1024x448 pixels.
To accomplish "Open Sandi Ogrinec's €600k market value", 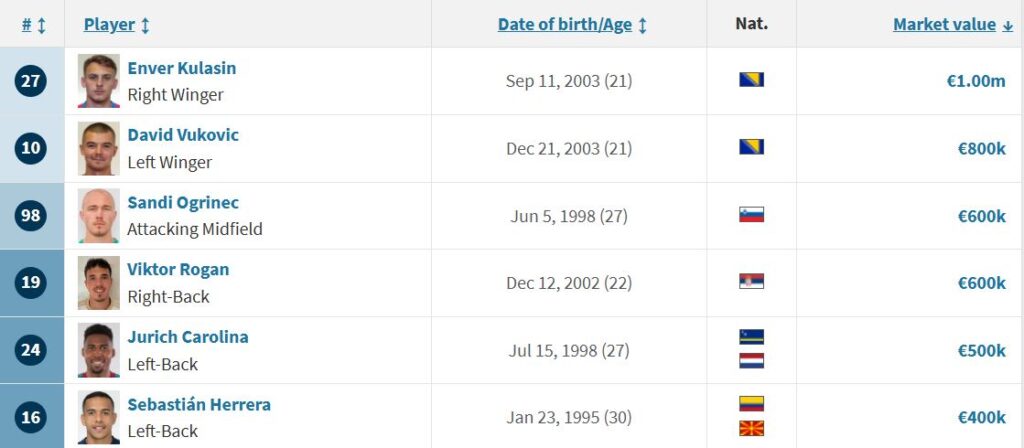I will coord(982,216).
